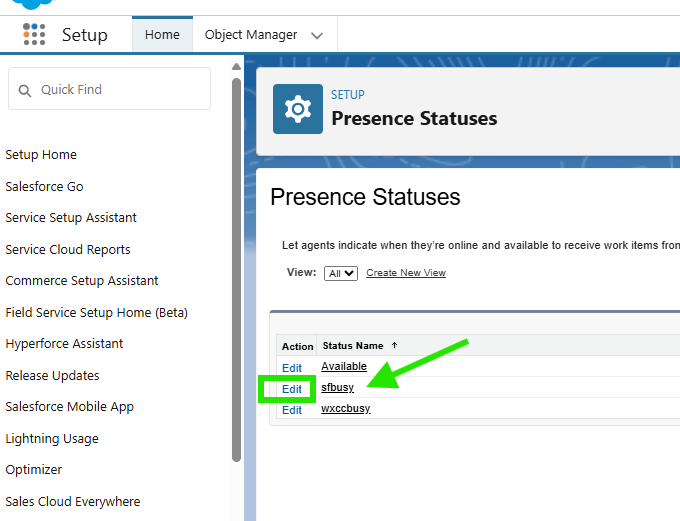Image resolution: width=680 pixels, height=521 pixels.
Task: Switch to the Home tab
Action: coord(162,35)
